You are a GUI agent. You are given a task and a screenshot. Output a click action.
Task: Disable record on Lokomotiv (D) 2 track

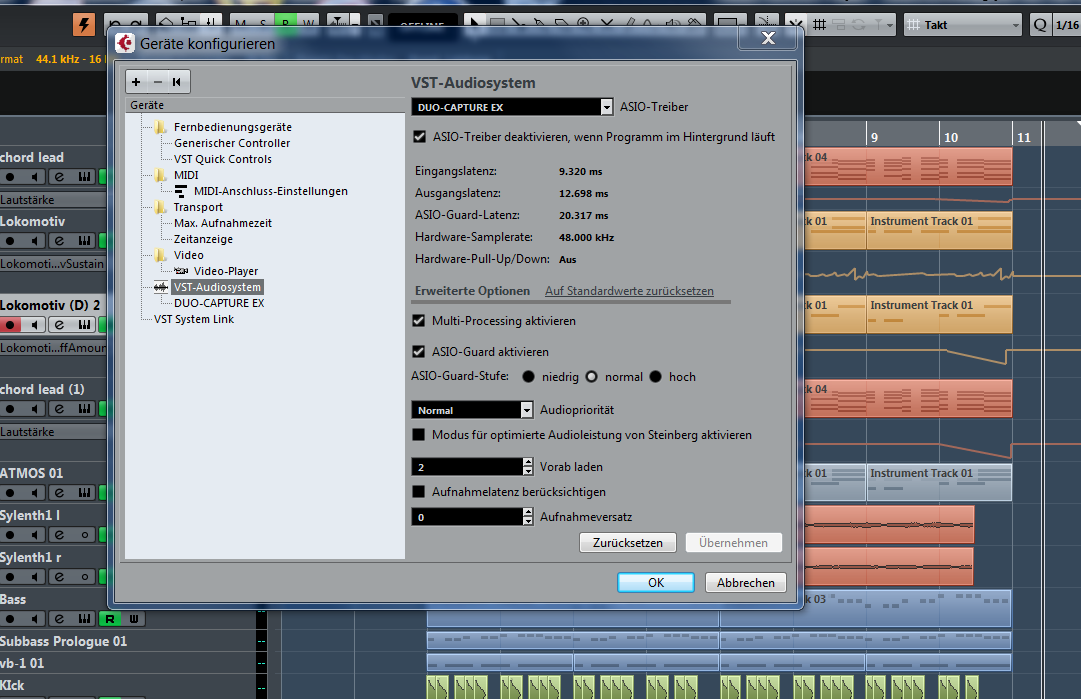point(10,325)
